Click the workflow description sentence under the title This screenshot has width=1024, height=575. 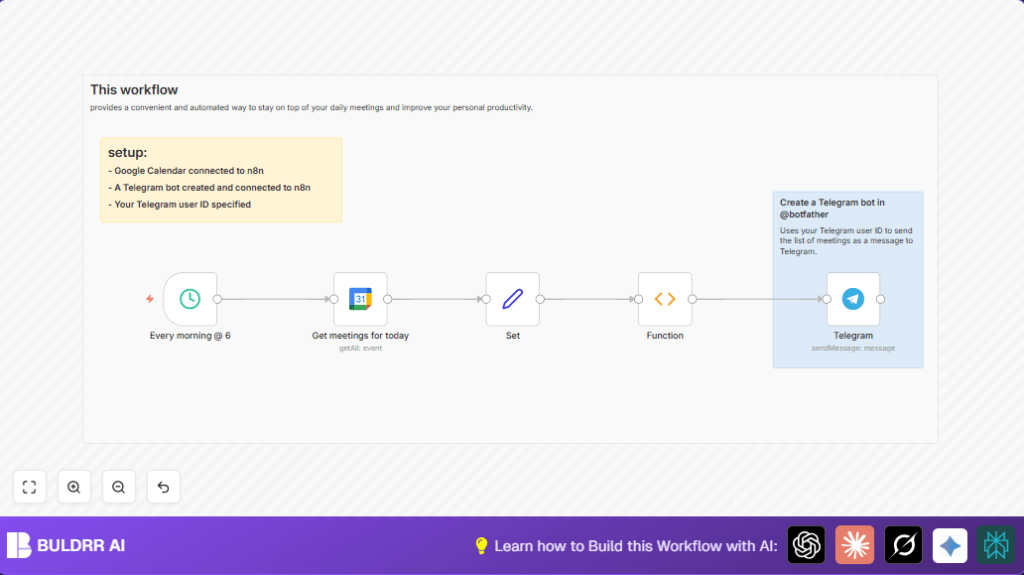pos(312,107)
